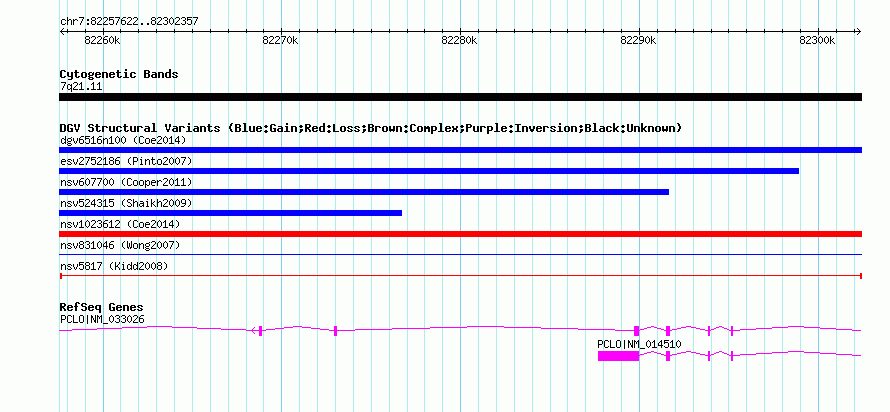This screenshot has height=412, width=890.
Task: Click the 82280k ruler tick label
Action: (x=459, y=40)
